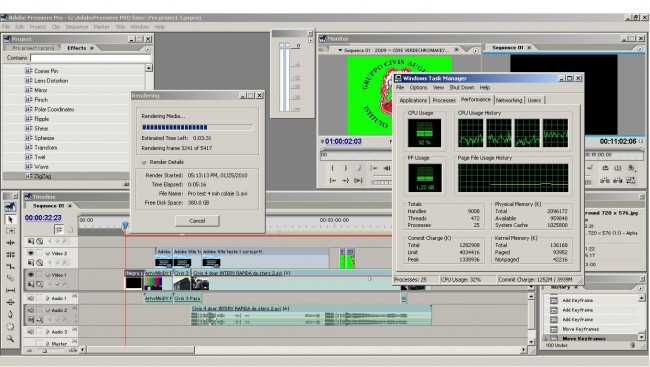650x367 pixels.
Task: Click the Contains search field
Action: [x=90, y=58]
